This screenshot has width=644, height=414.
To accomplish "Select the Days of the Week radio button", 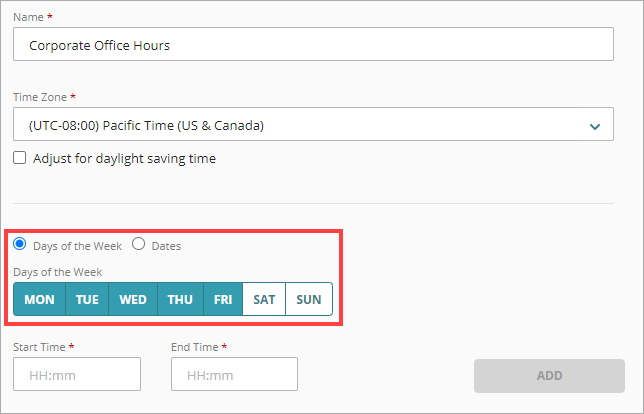I will [20, 244].
